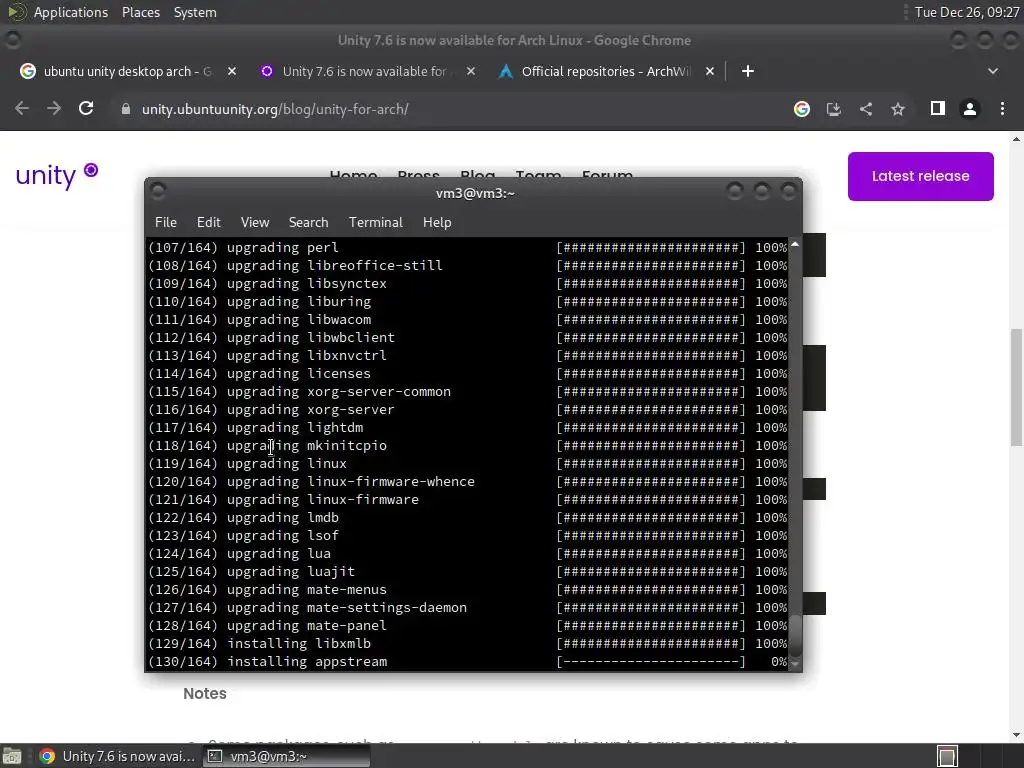Click the terminal scrollbar down arrow
The width and height of the screenshot is (1024, 768).
(795, 664)
